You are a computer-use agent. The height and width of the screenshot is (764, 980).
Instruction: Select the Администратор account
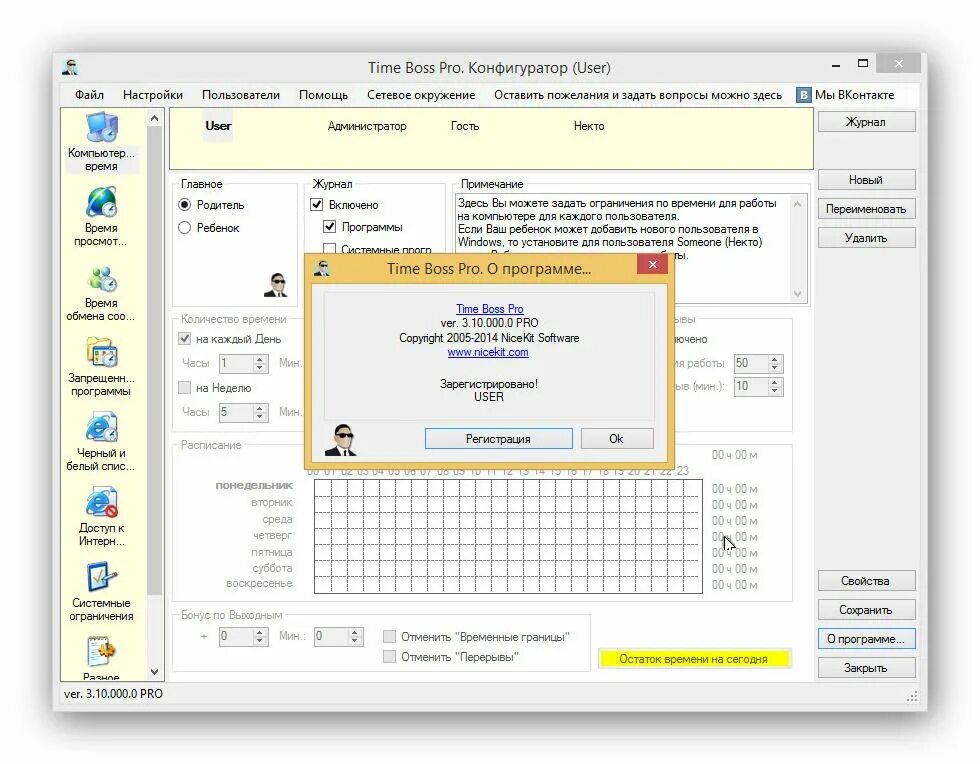(x=367, y=126)
